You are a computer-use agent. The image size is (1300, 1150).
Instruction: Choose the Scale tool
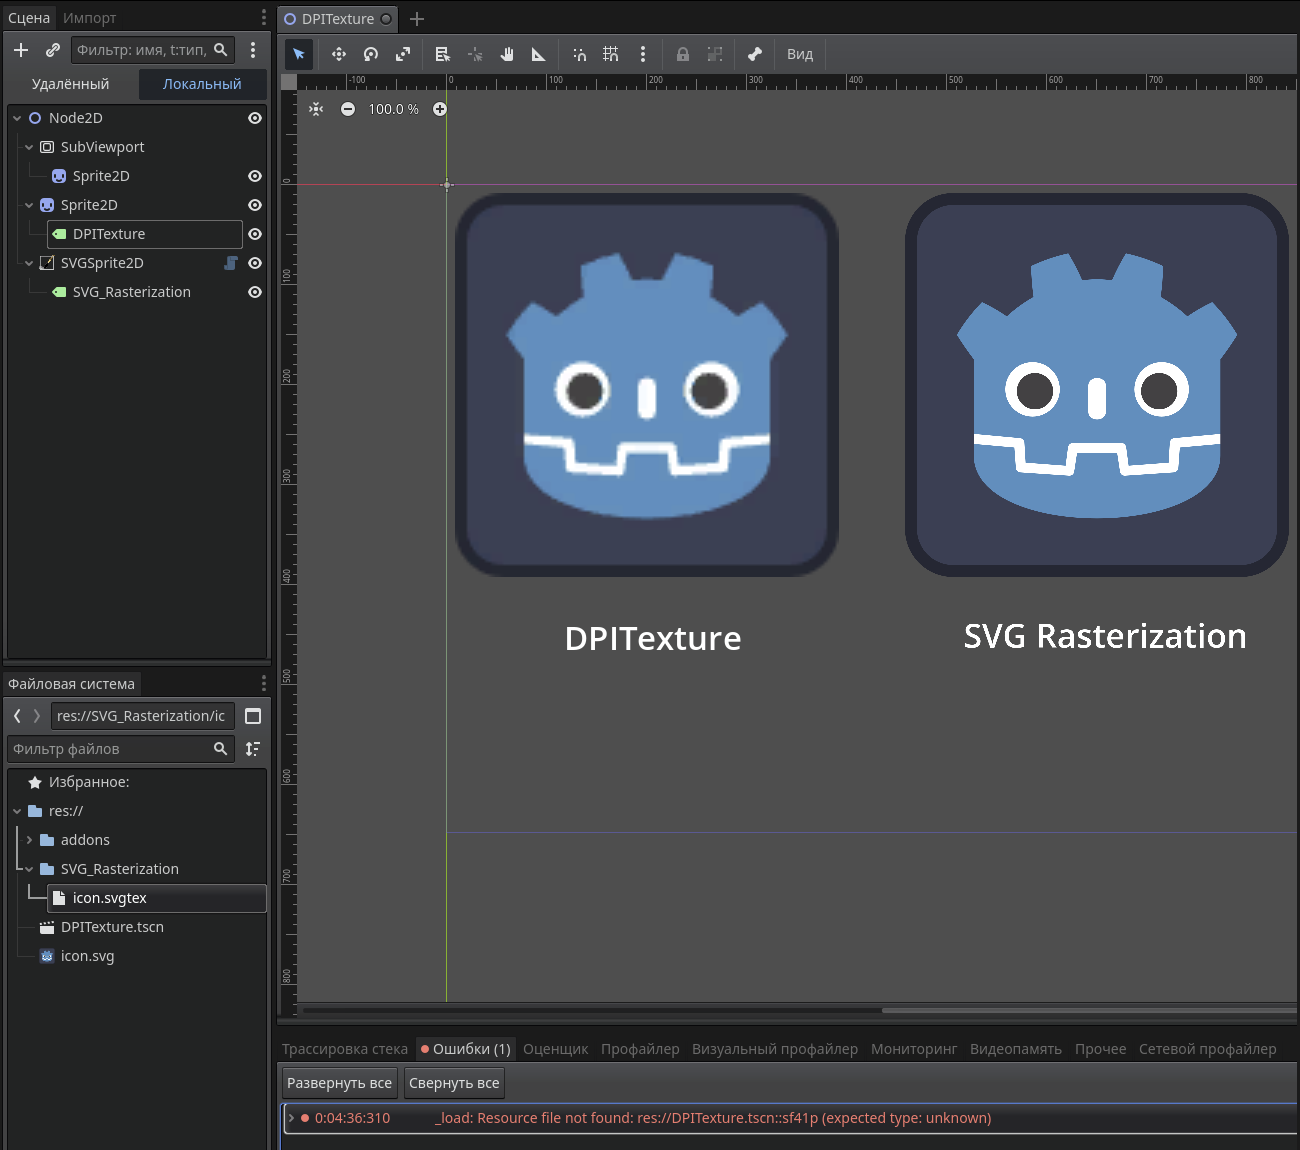(x=403, y=54)
